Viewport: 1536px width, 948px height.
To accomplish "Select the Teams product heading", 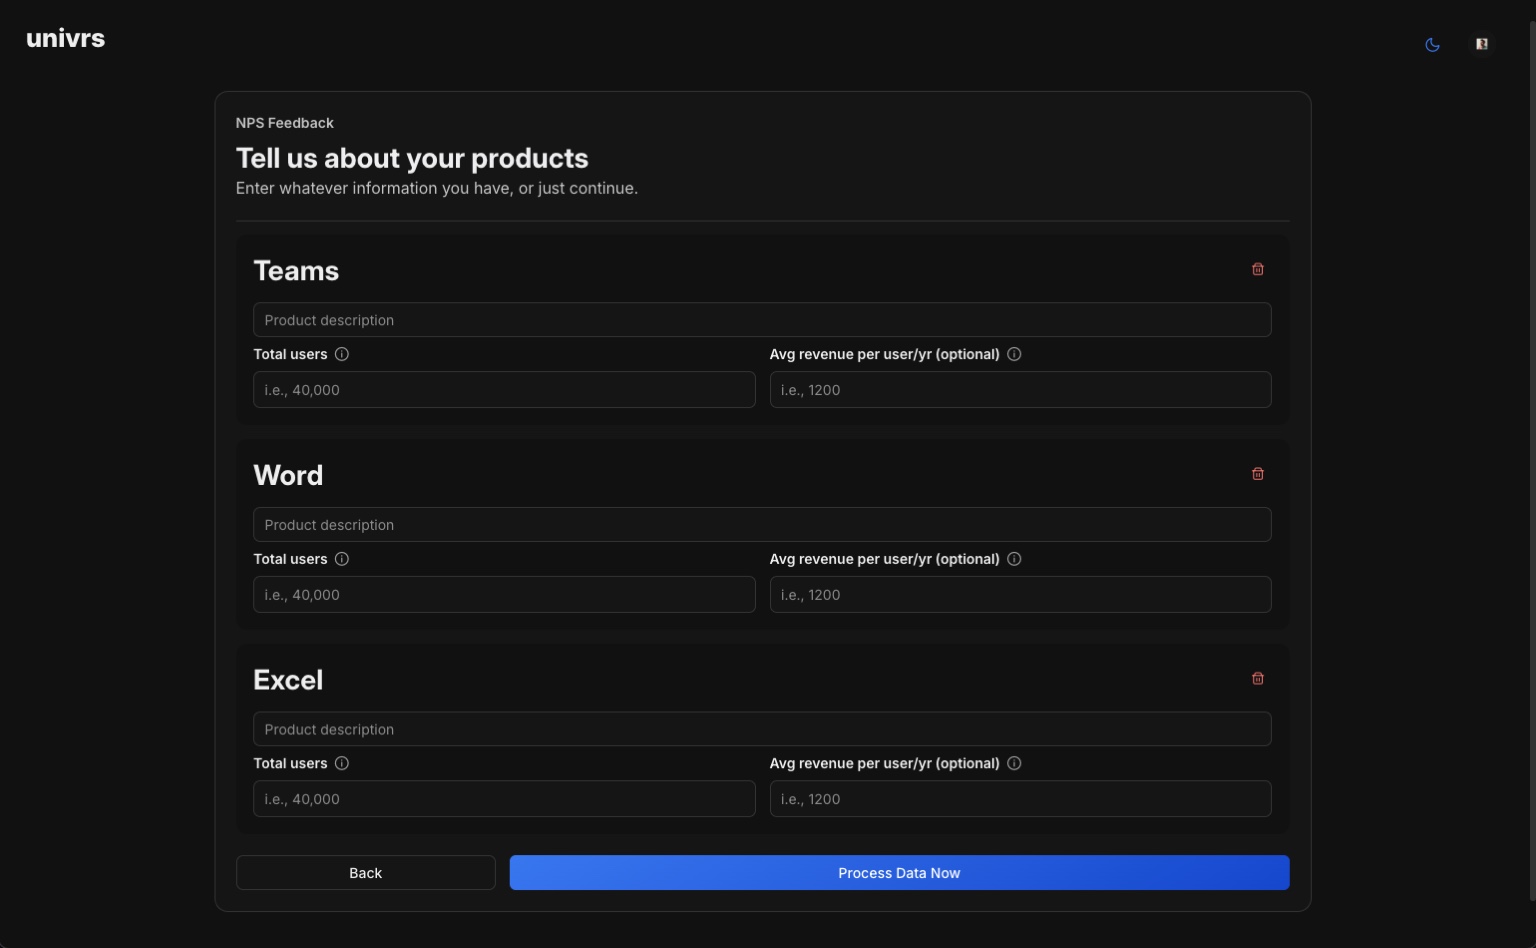I will [296, 271].
